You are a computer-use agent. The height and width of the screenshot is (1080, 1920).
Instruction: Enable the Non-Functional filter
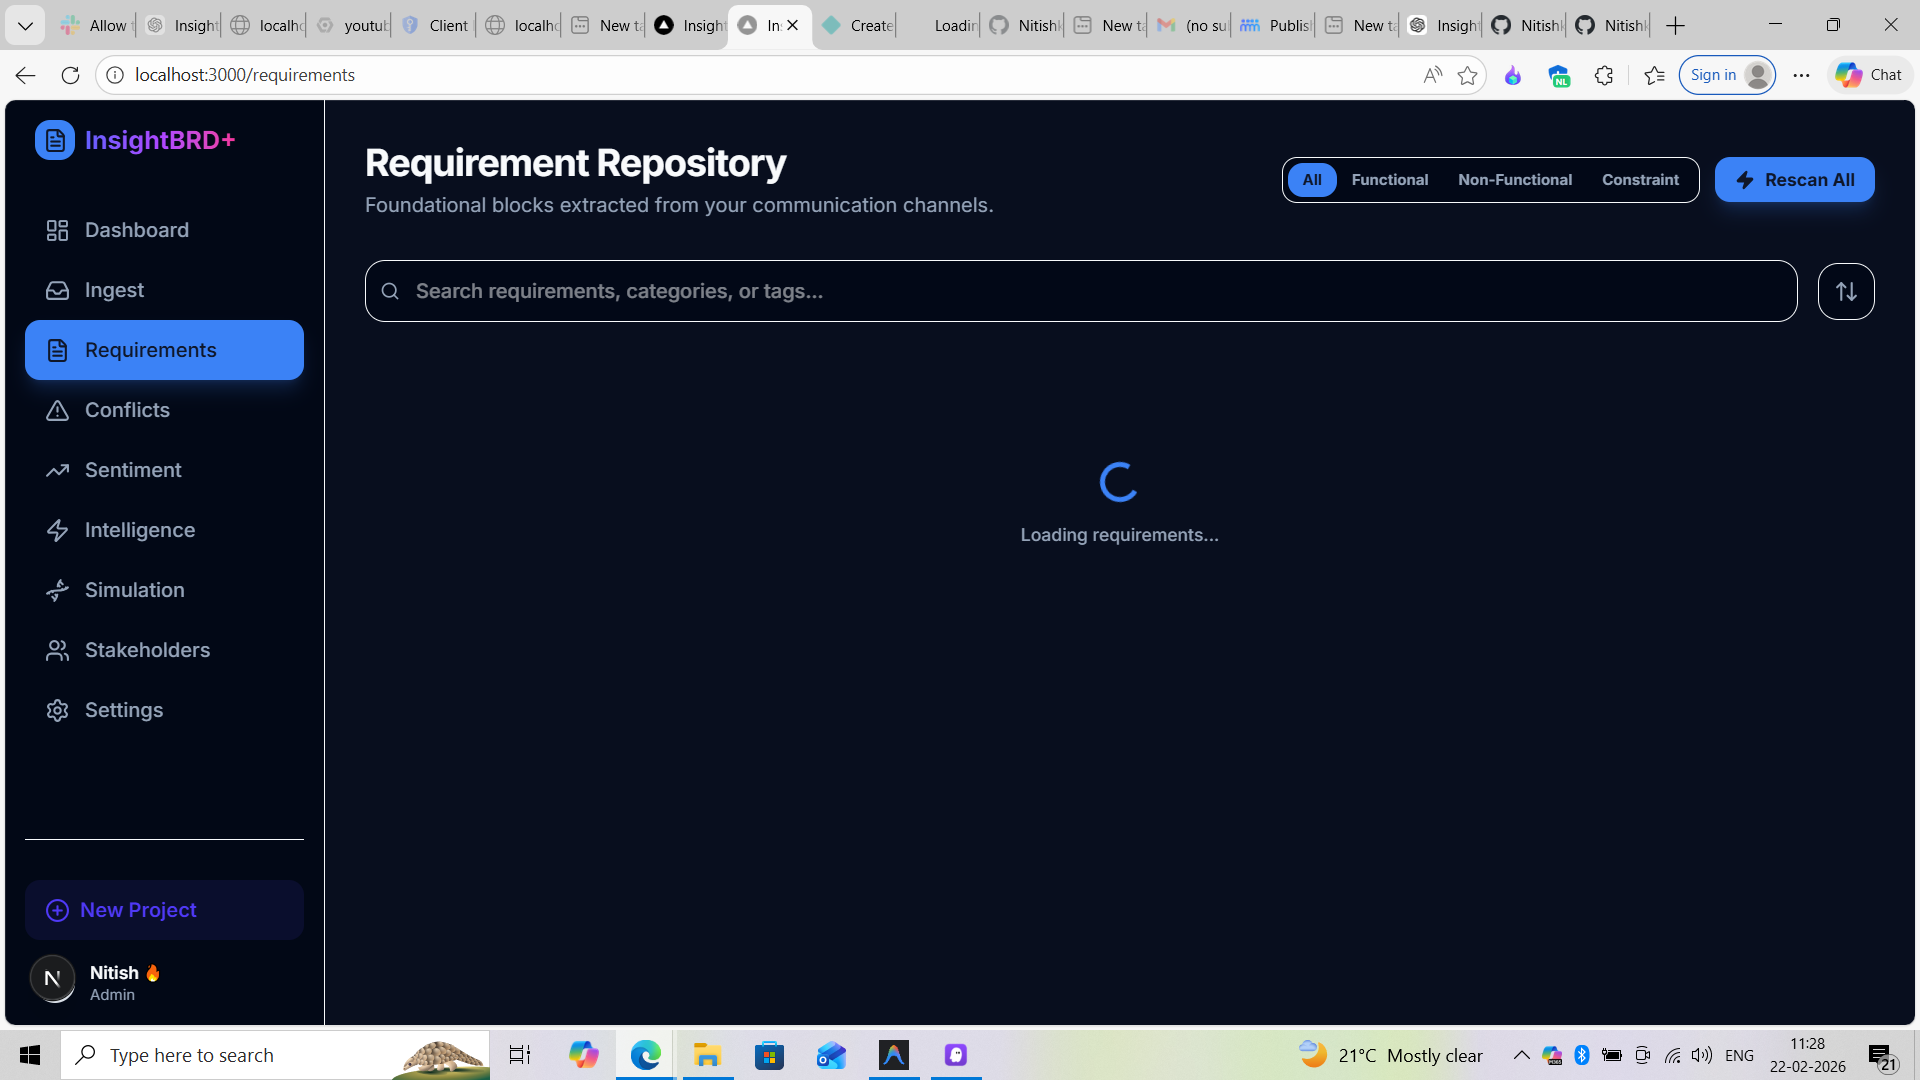click(x=1514, y=180)
